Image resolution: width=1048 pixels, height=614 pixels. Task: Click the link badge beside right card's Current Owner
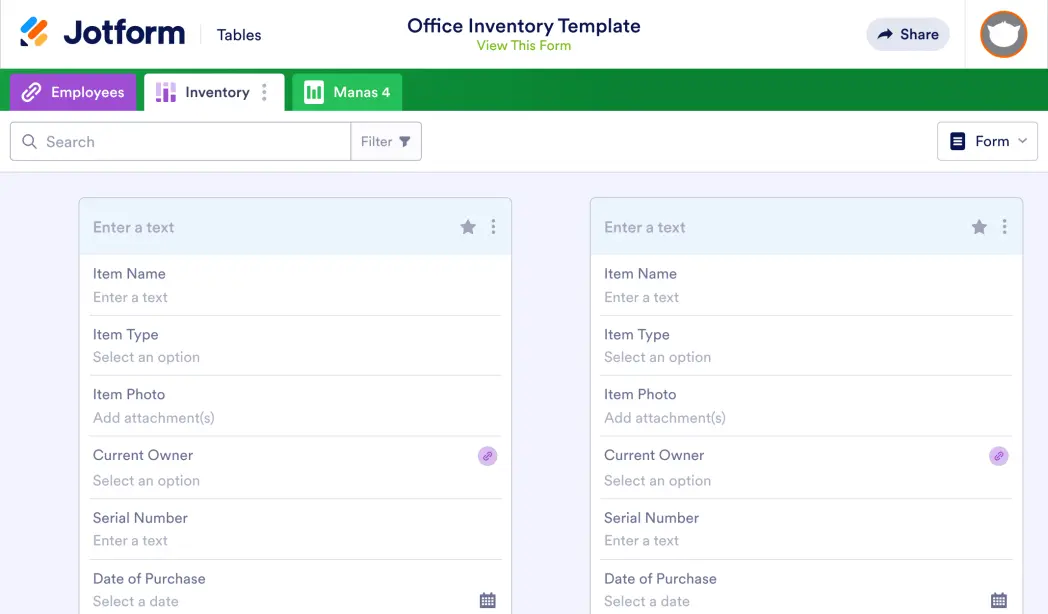click(998, 456)
